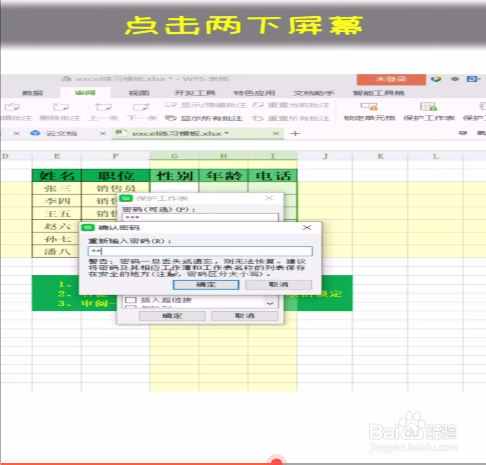This screenshot has width=486, height=465.
Task: Click the 年龄 header cell
Action: pyautogui.click(x=223, y=175)
